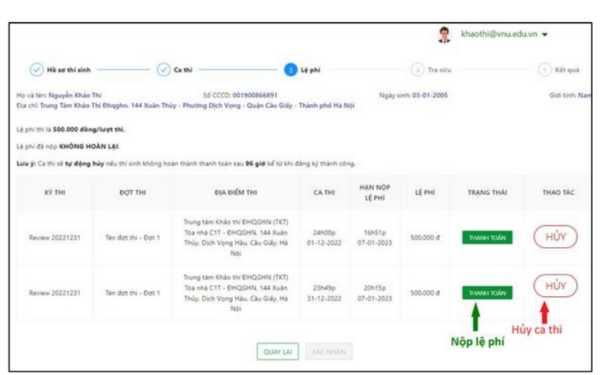This screenshot has height=375, width=600.
Task: Click the ĐỢT THI column header
Action: [132, 192]
